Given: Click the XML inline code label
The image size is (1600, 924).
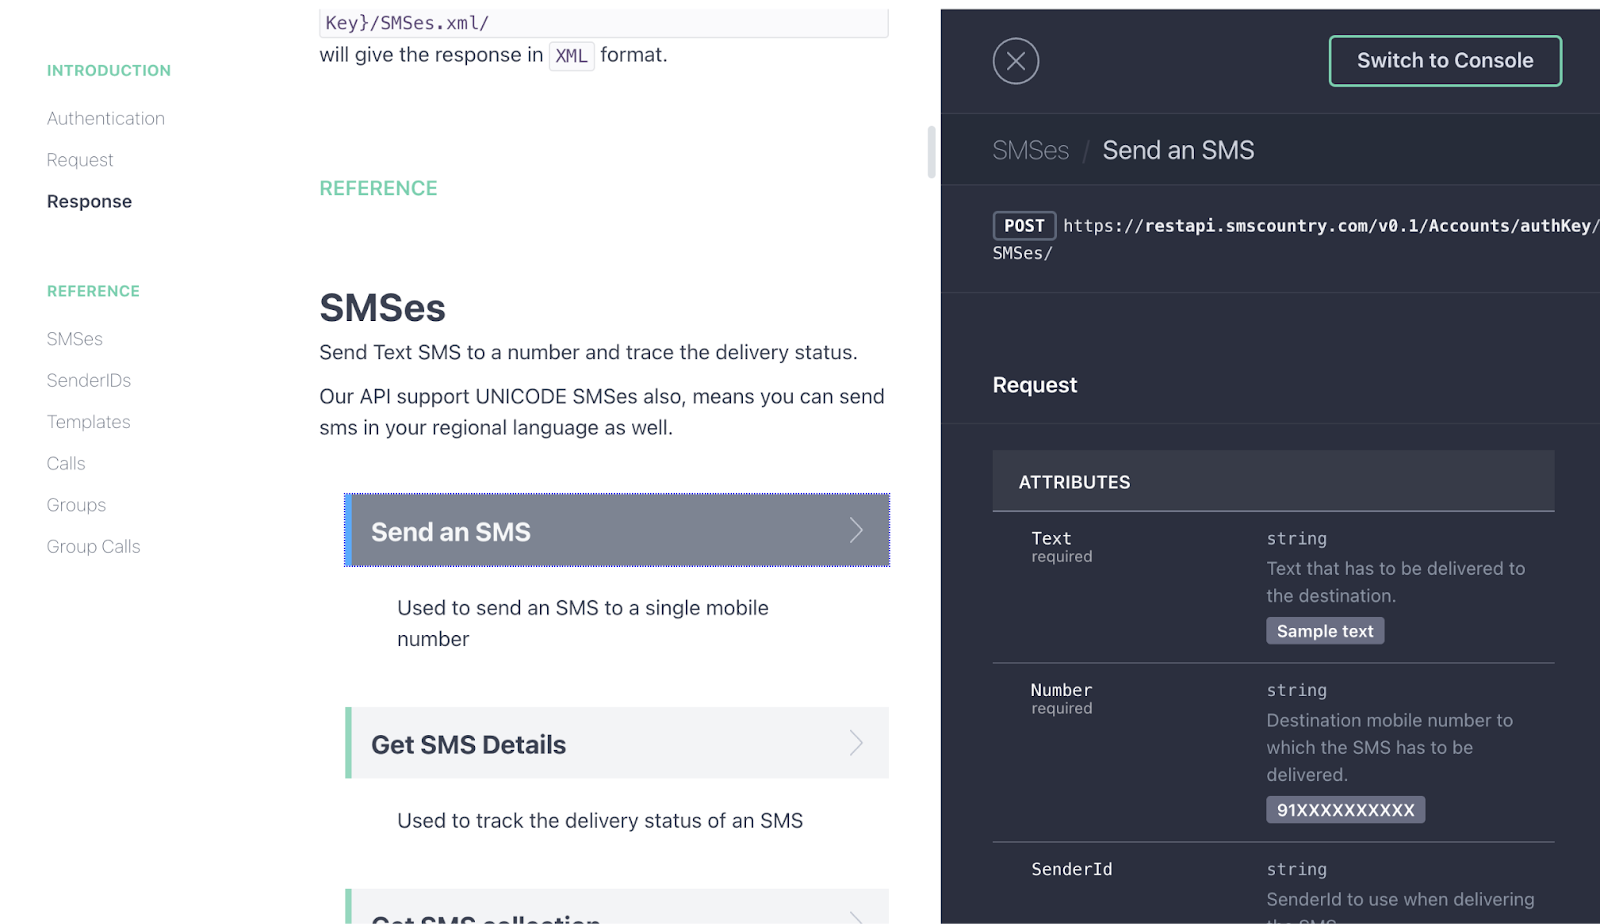Looking at the screenshot, I should tap(572, 56).
